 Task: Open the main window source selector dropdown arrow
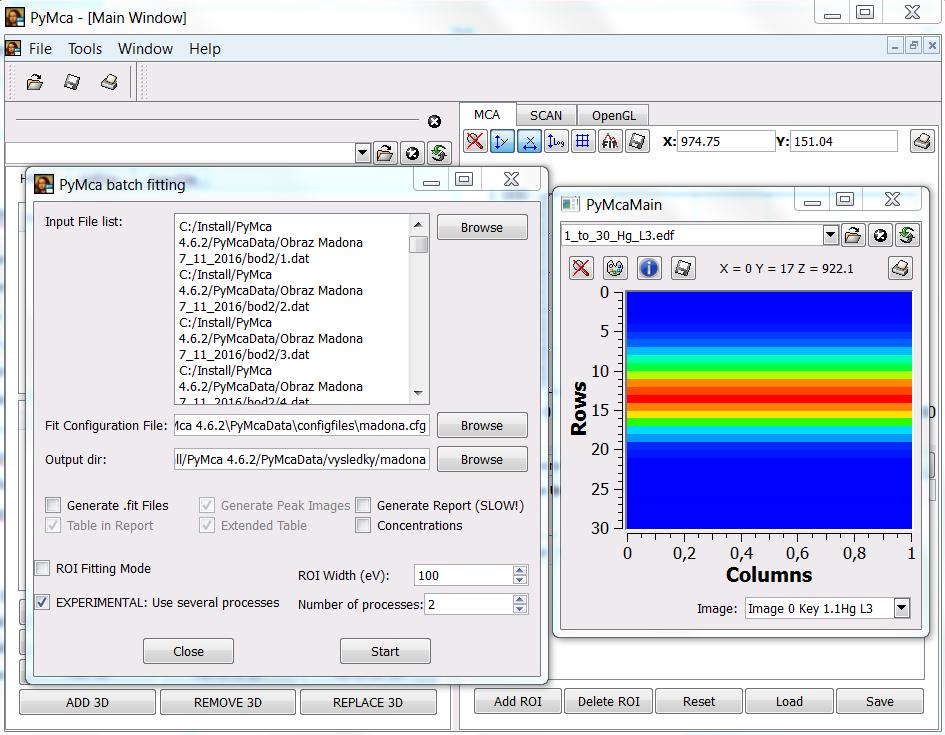(362, 153)
